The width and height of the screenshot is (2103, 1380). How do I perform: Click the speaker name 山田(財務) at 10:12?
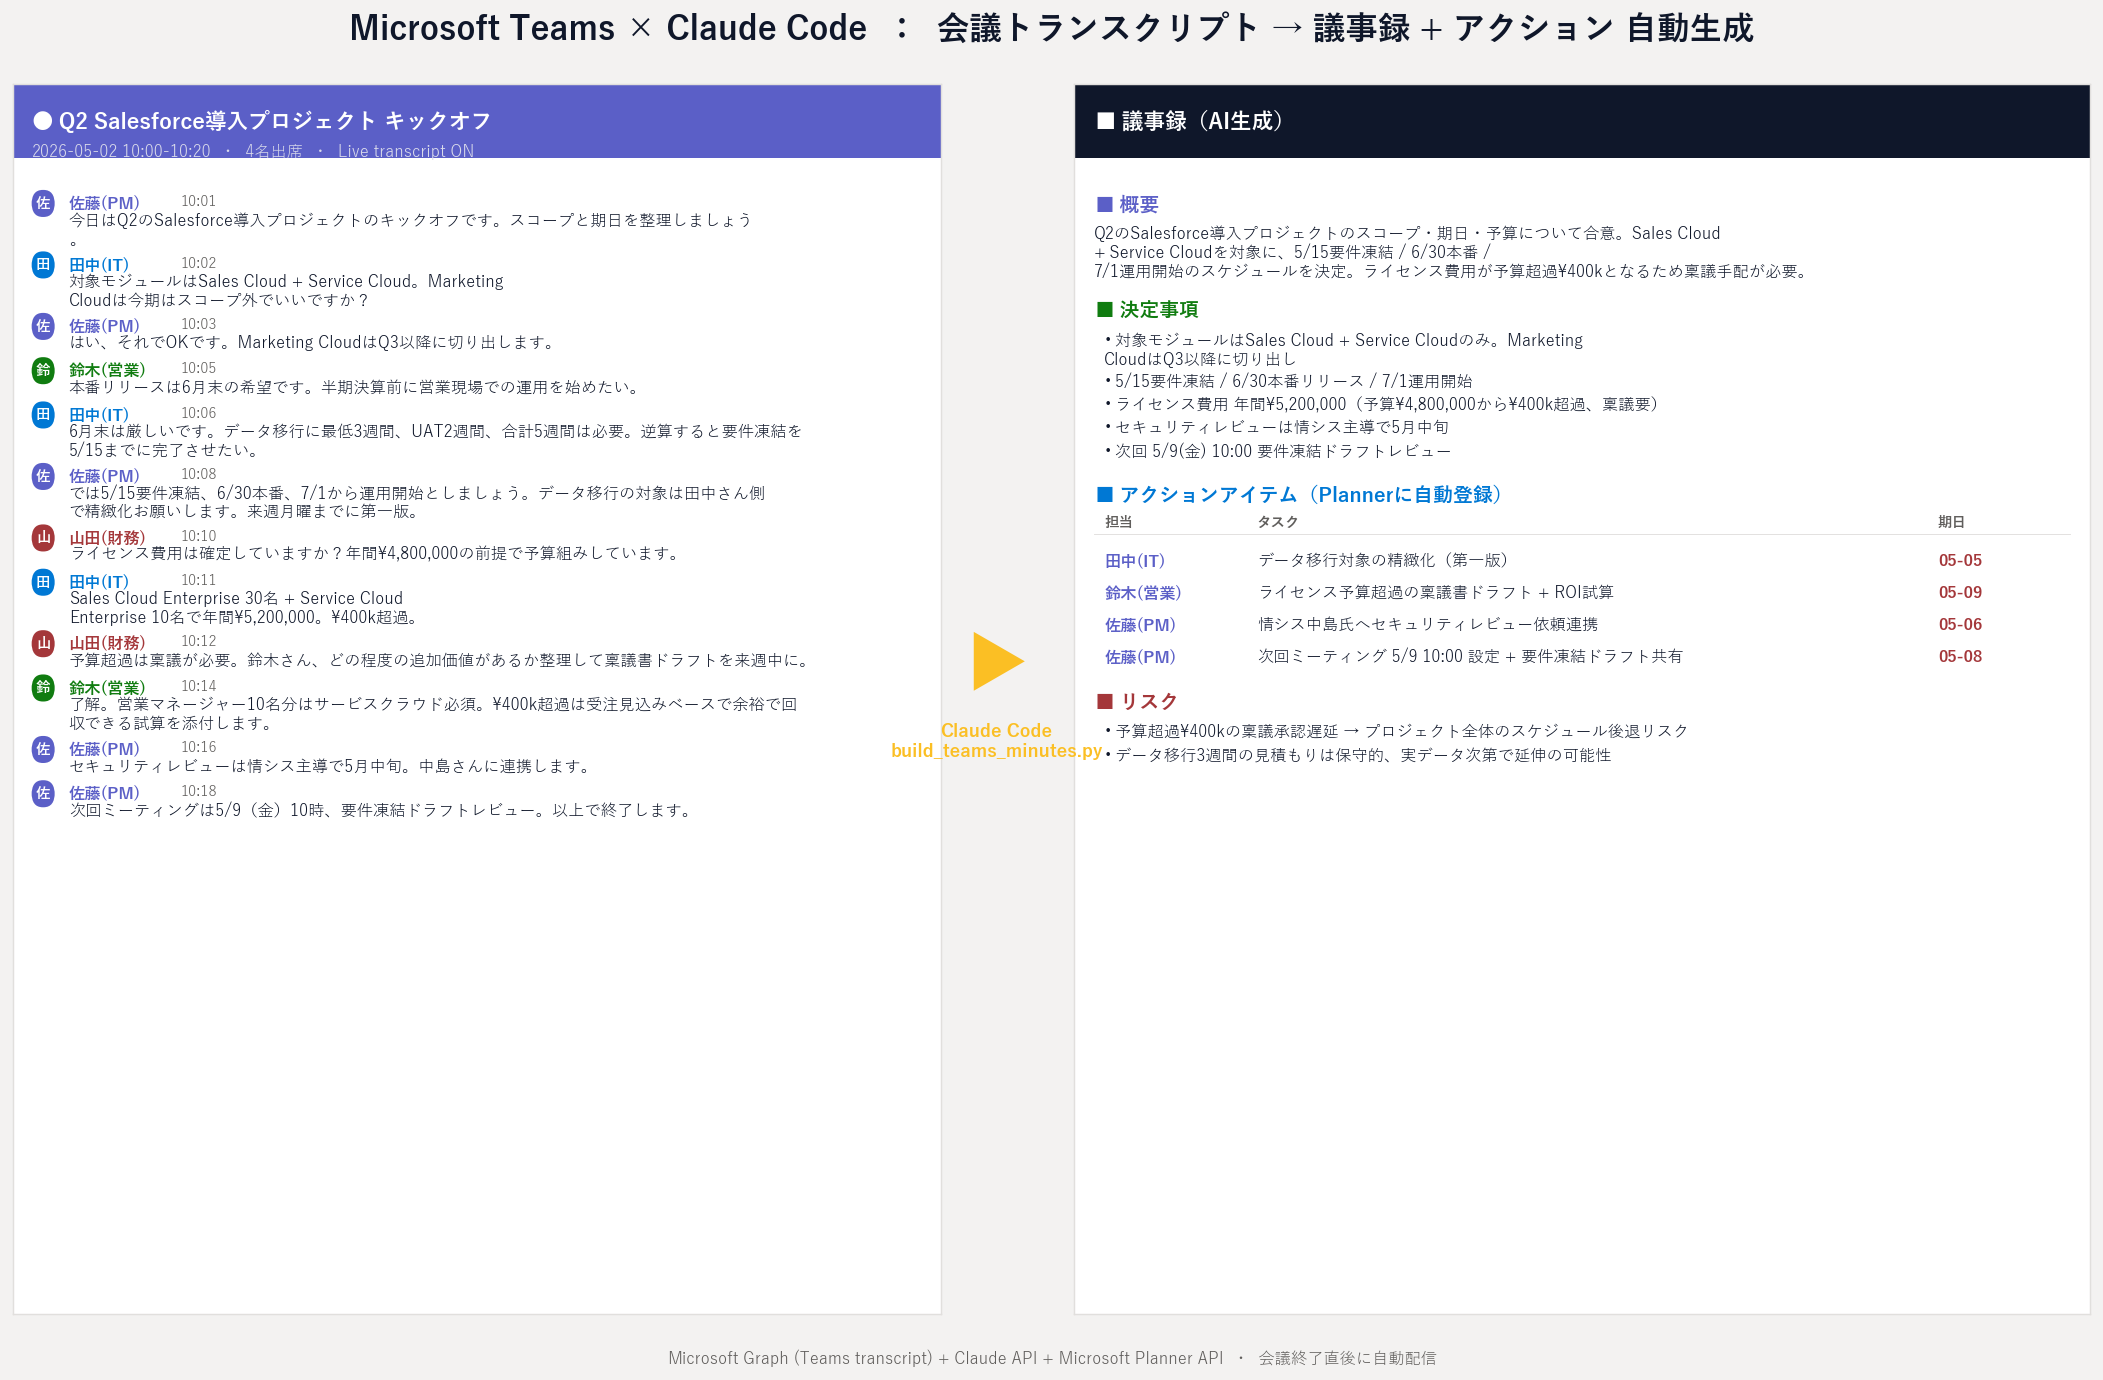(x=107, y=643)
